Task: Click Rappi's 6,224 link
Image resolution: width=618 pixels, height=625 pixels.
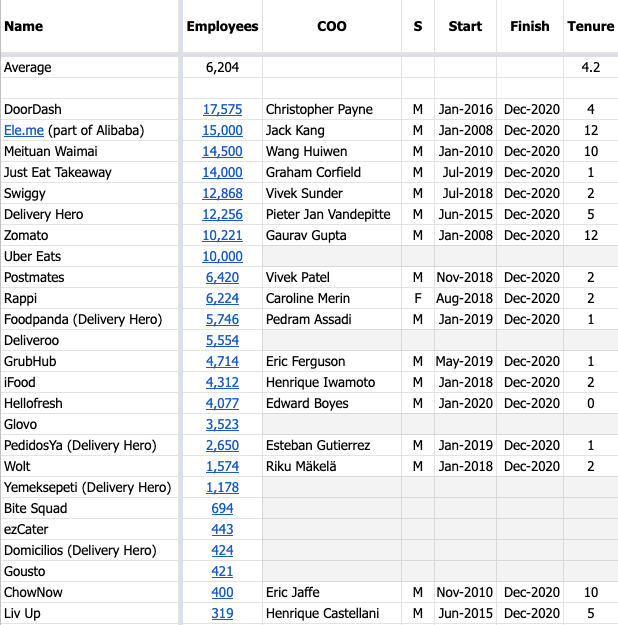Action: click(x=222, y=298)
